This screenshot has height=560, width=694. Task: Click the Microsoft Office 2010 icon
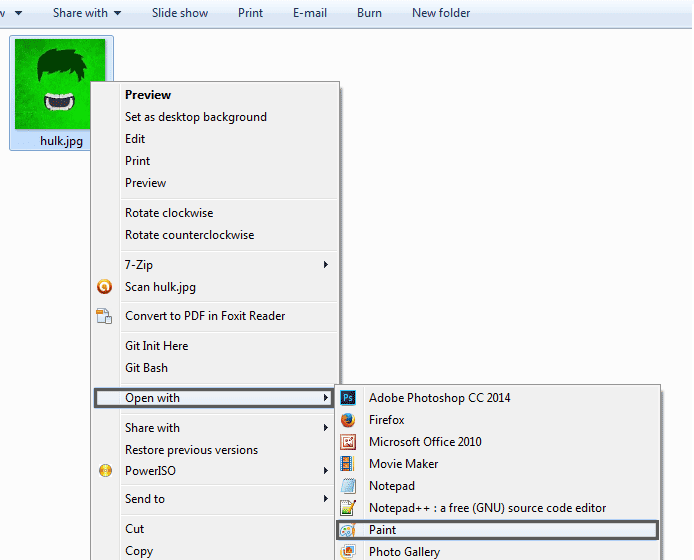point(348,442)
